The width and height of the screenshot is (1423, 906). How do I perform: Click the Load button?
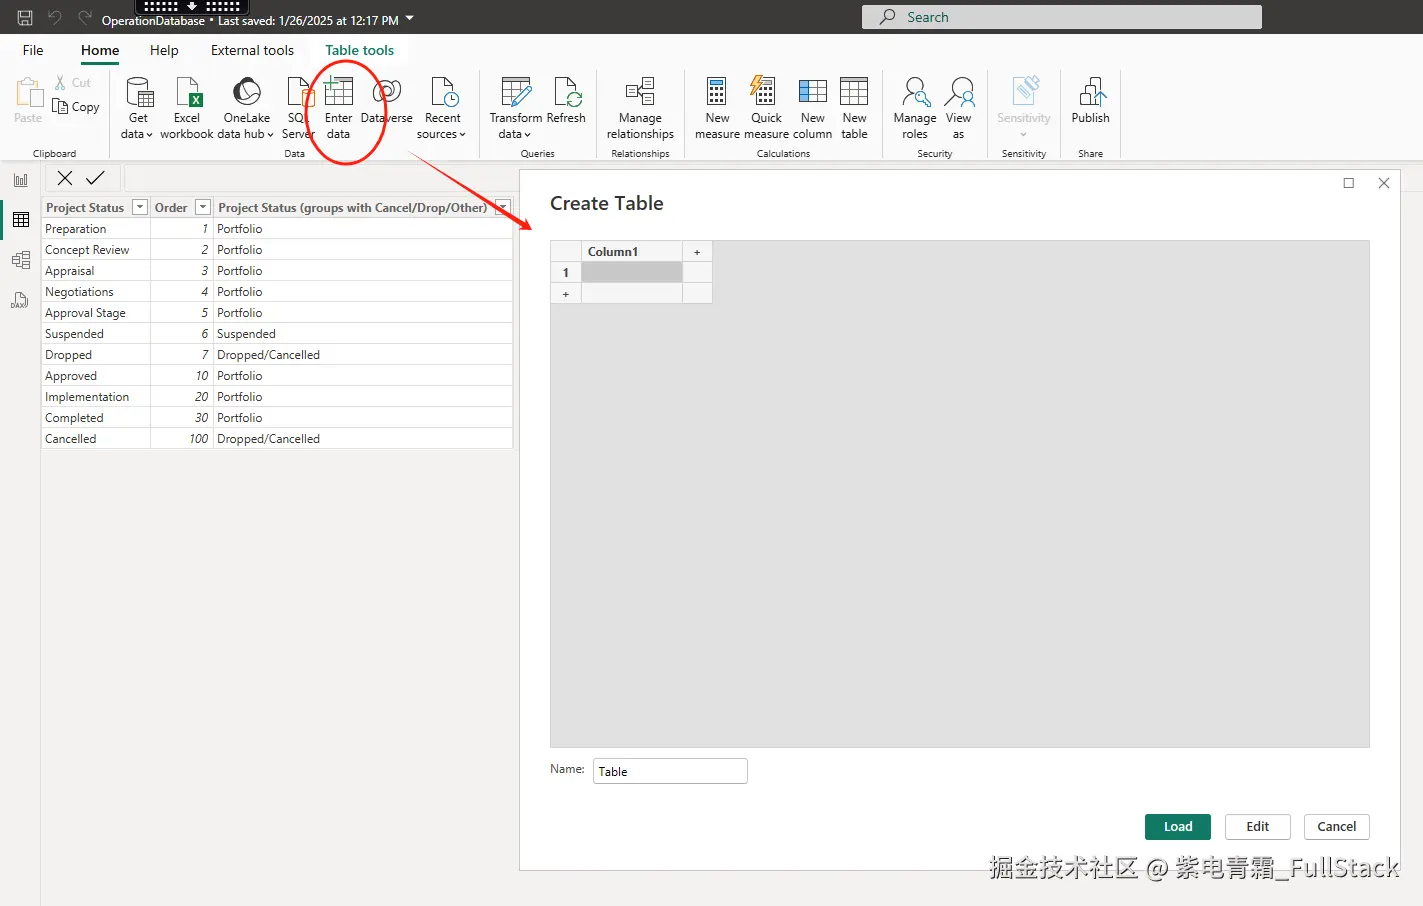(1178, 826)
